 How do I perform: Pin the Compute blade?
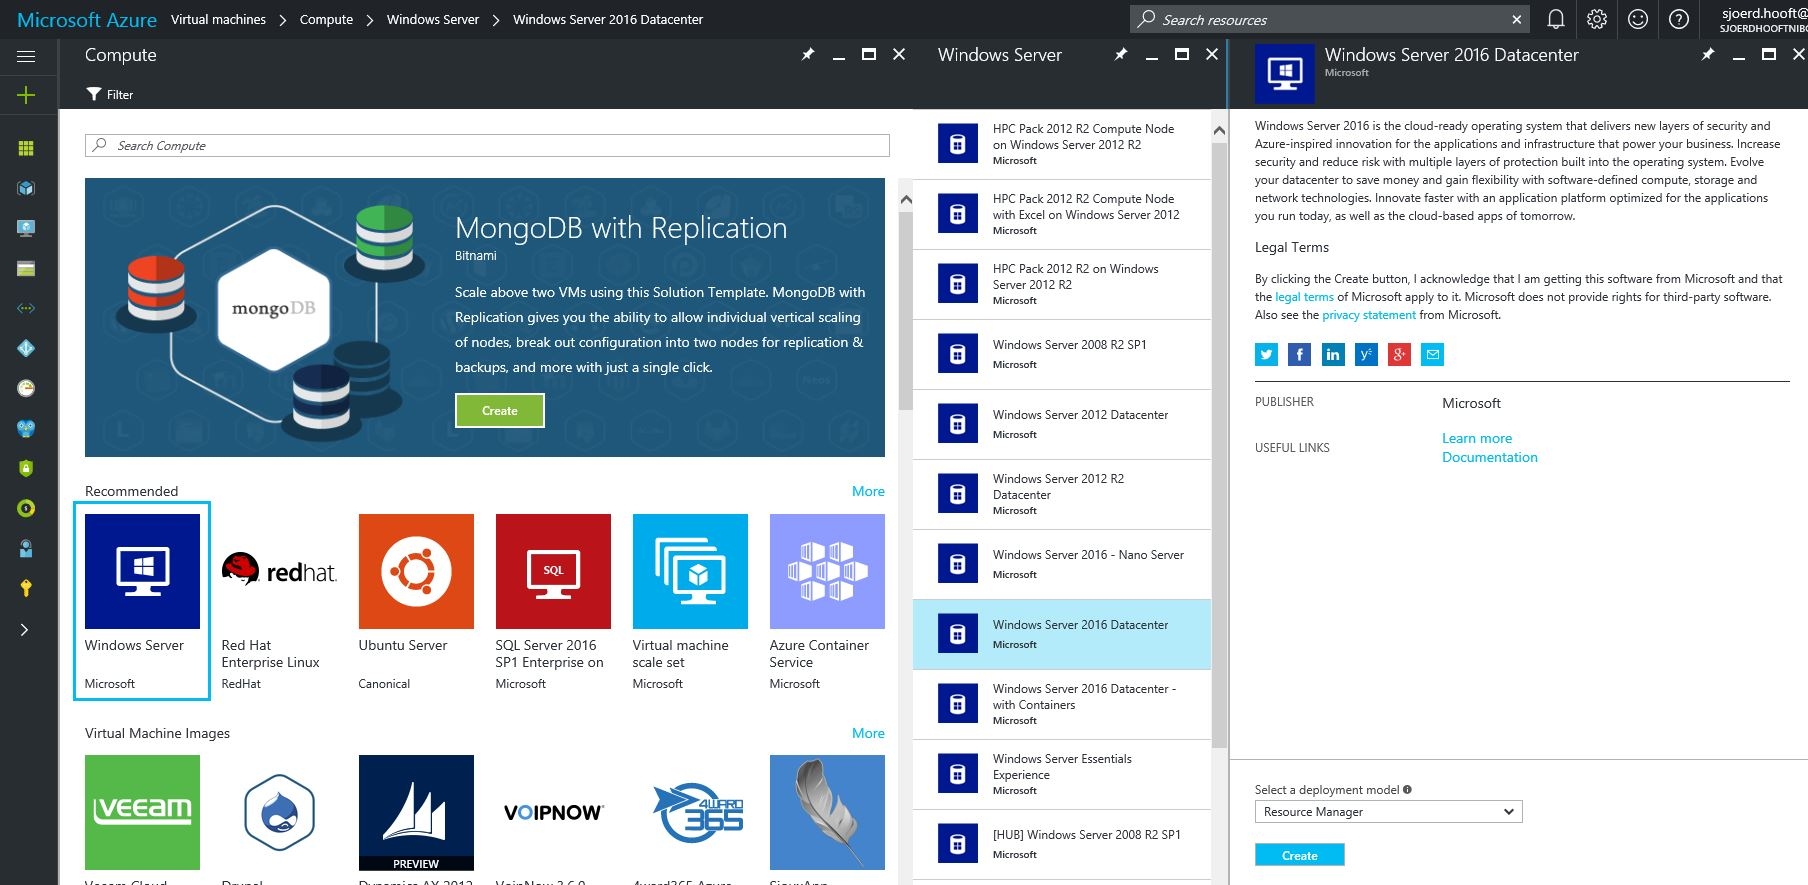(808, 55)
